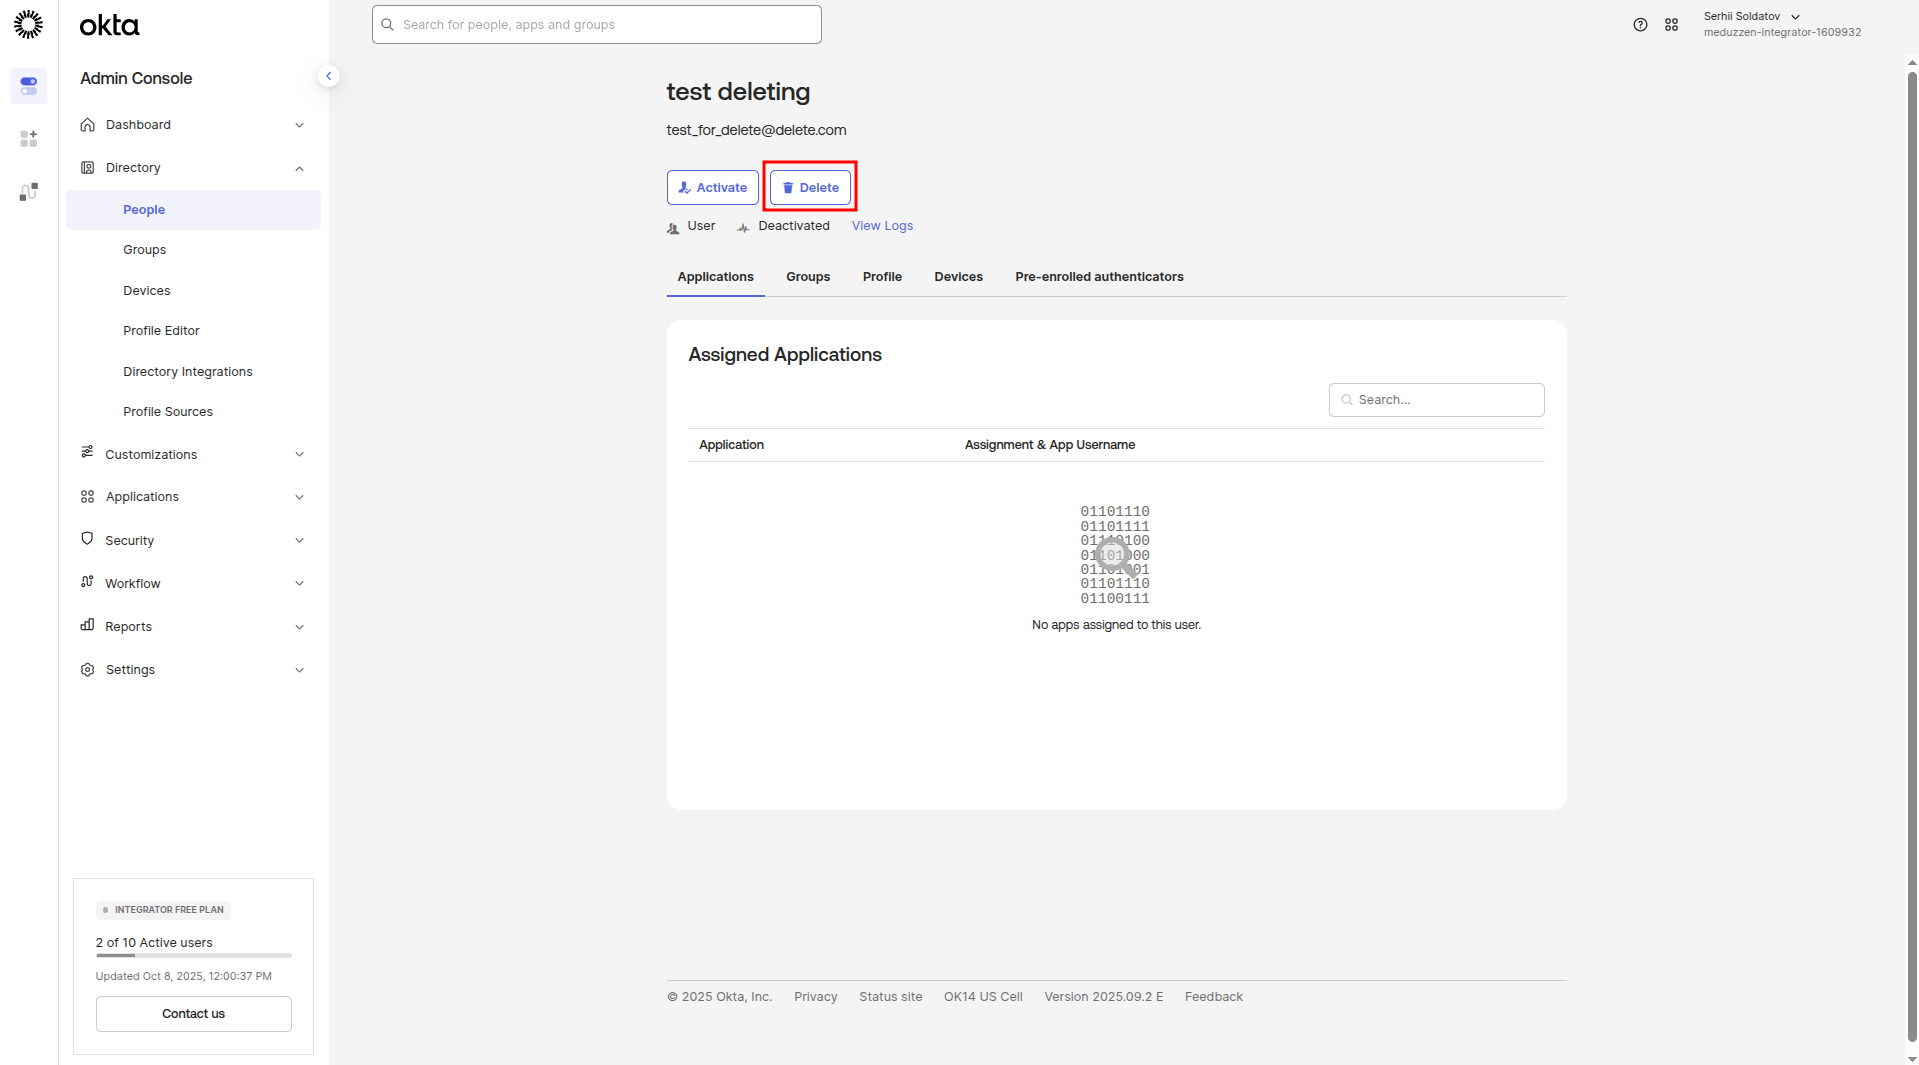Expand the Reports chevron
The width and height of the screenshot is (1919, 1065).
pos(299,627)
